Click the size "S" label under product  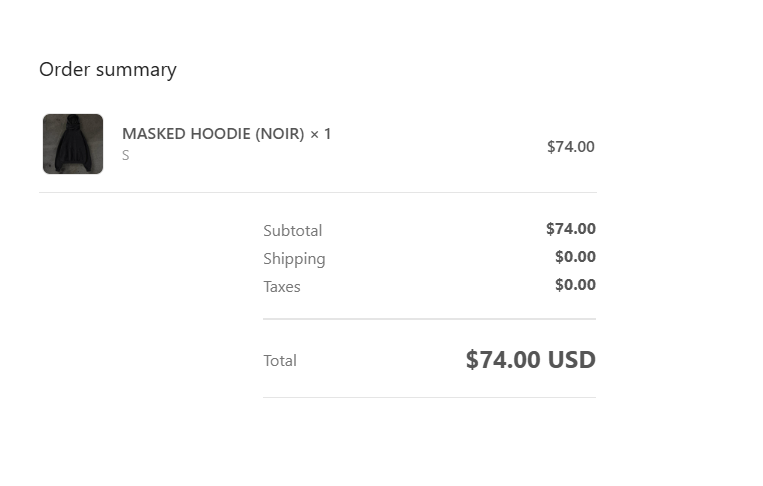pos(126,156)
